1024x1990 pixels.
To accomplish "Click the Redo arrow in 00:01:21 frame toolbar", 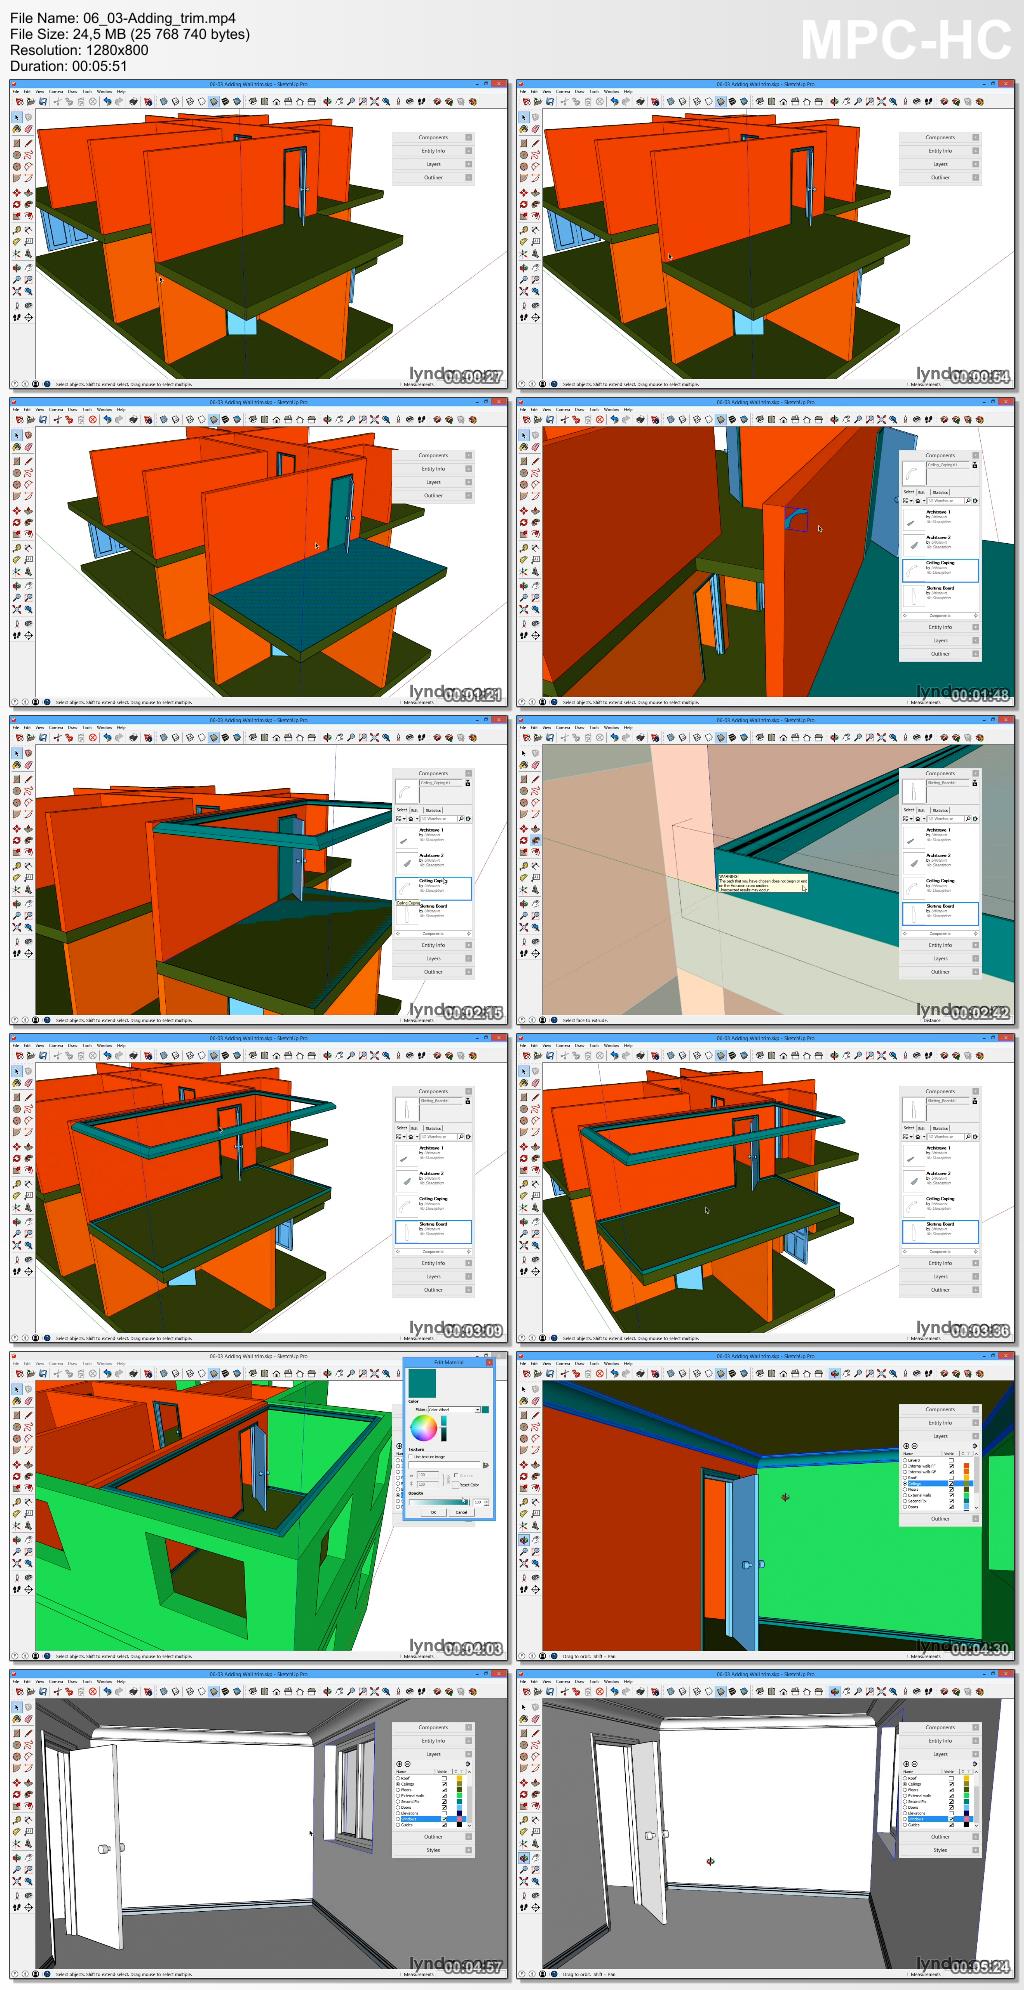I will (119, 420).
